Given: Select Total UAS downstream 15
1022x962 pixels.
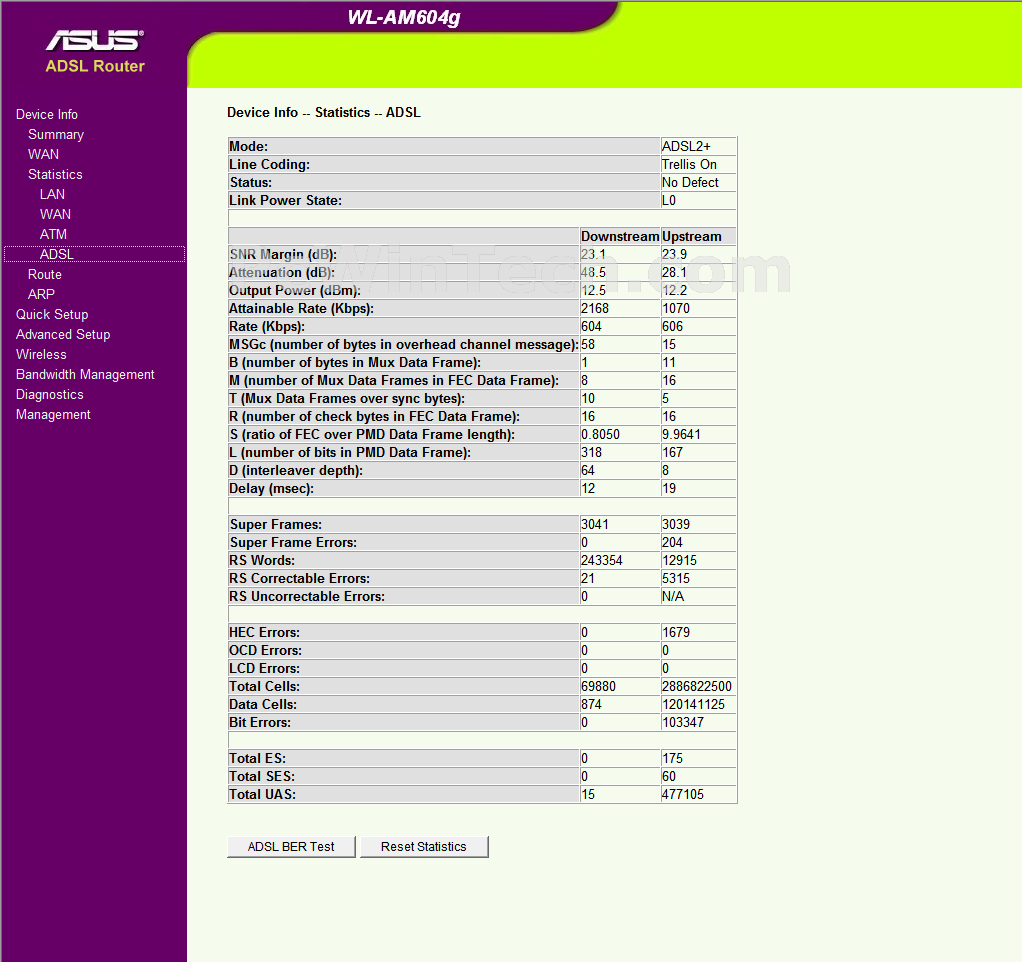Looking at the screenshot, I should point(588,794).
